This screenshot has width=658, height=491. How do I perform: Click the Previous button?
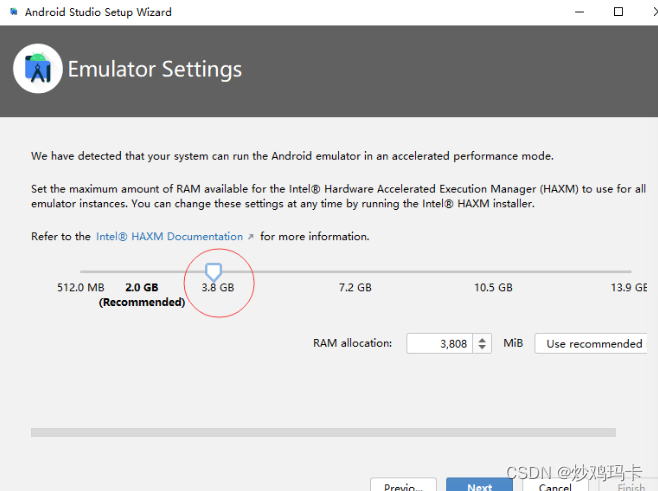click(x=403, y=485)
